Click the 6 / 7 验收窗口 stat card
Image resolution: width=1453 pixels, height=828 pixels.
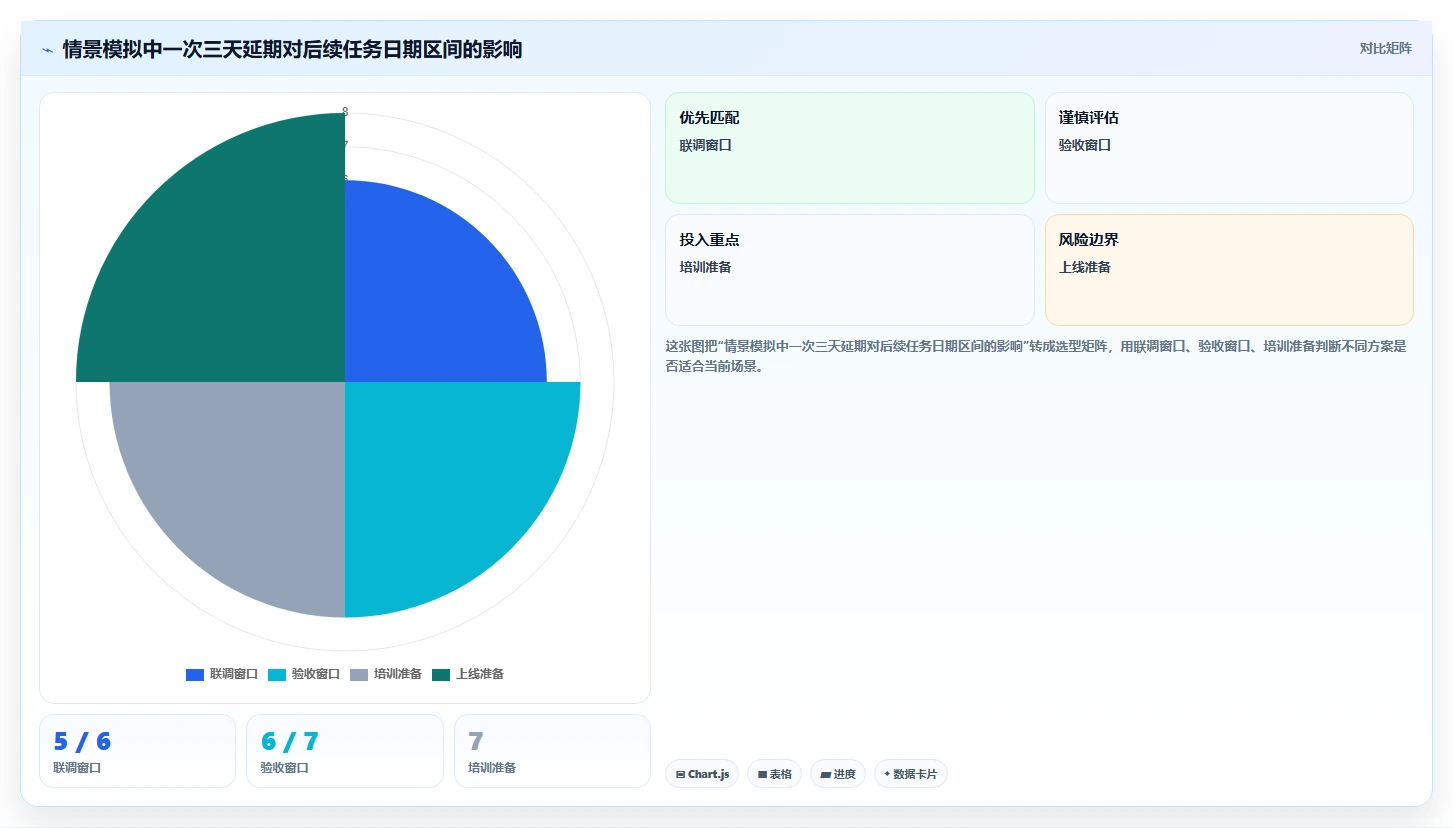[344, 751]
